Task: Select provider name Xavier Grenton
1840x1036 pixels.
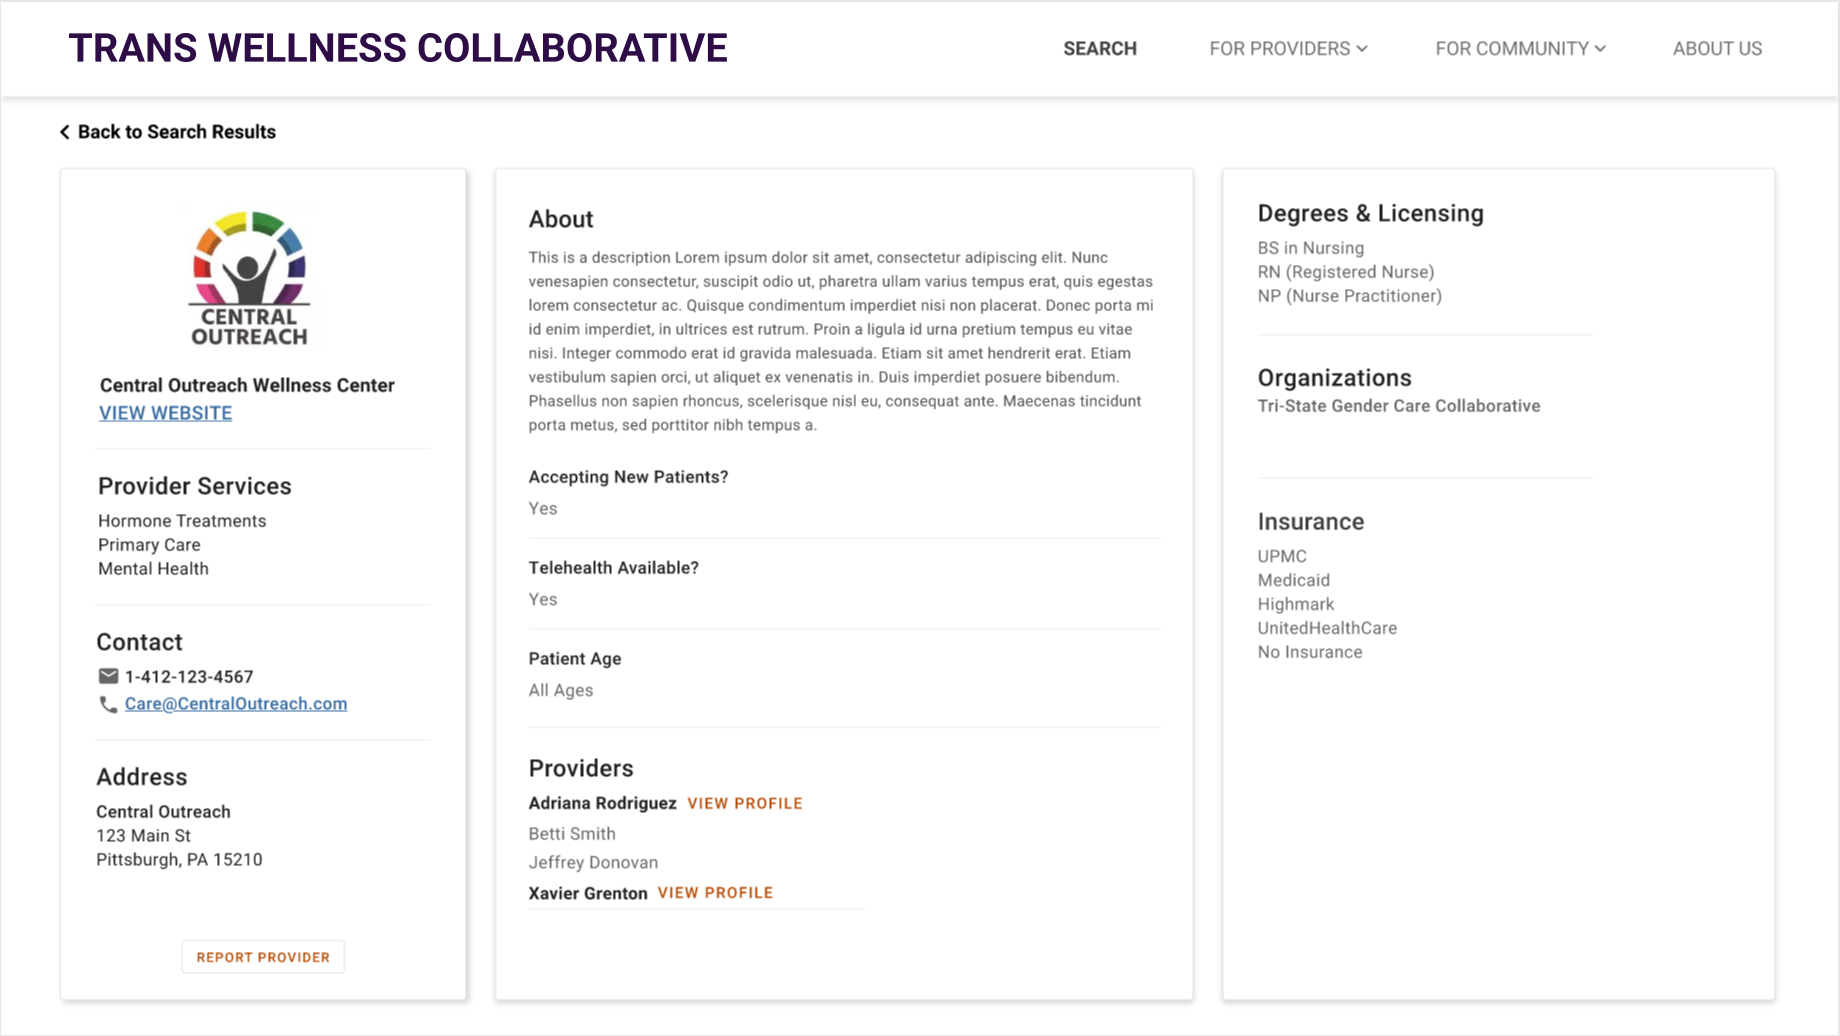Action: 588,893
